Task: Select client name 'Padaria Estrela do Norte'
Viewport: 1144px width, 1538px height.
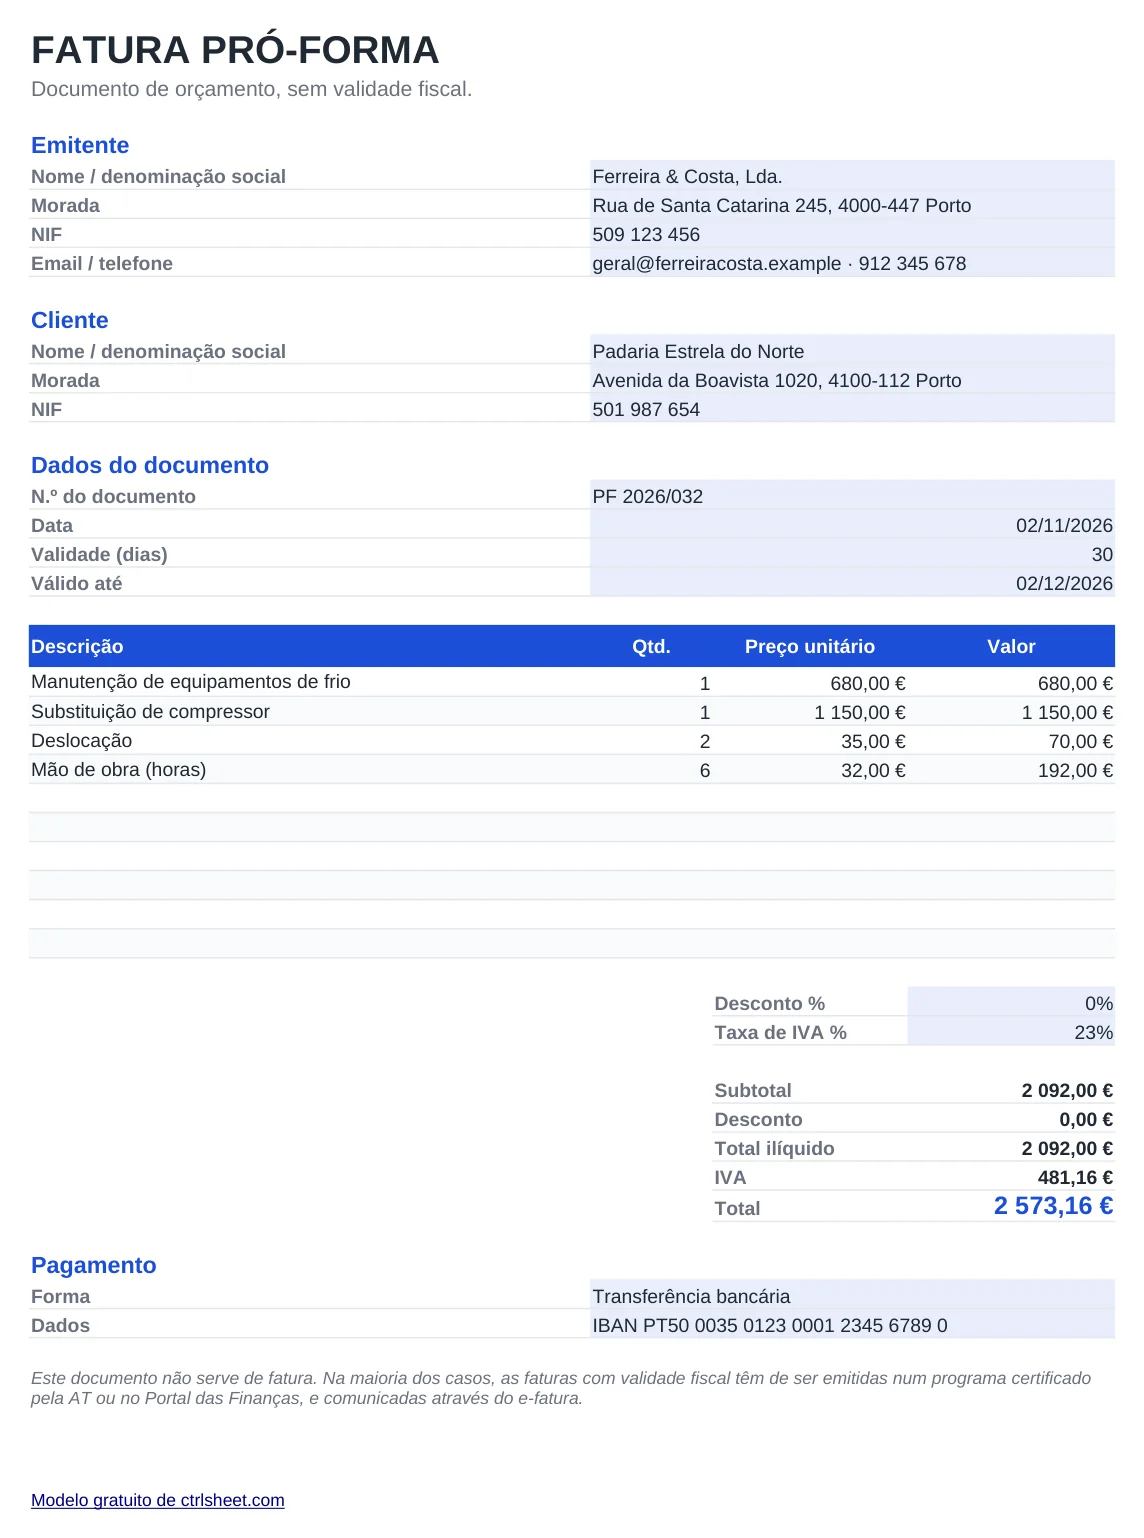Action: coord(698,351)
